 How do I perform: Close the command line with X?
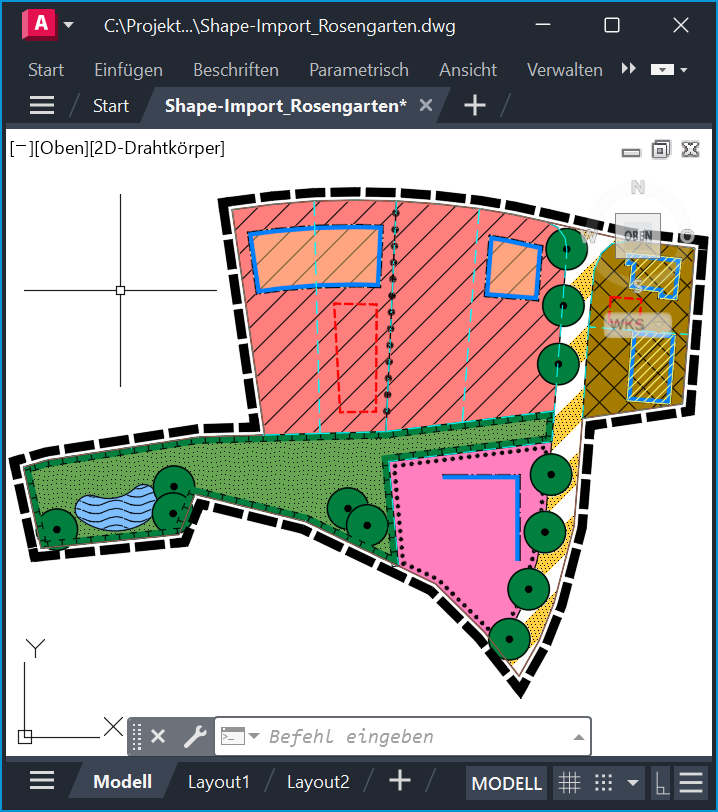coord(158,737)
